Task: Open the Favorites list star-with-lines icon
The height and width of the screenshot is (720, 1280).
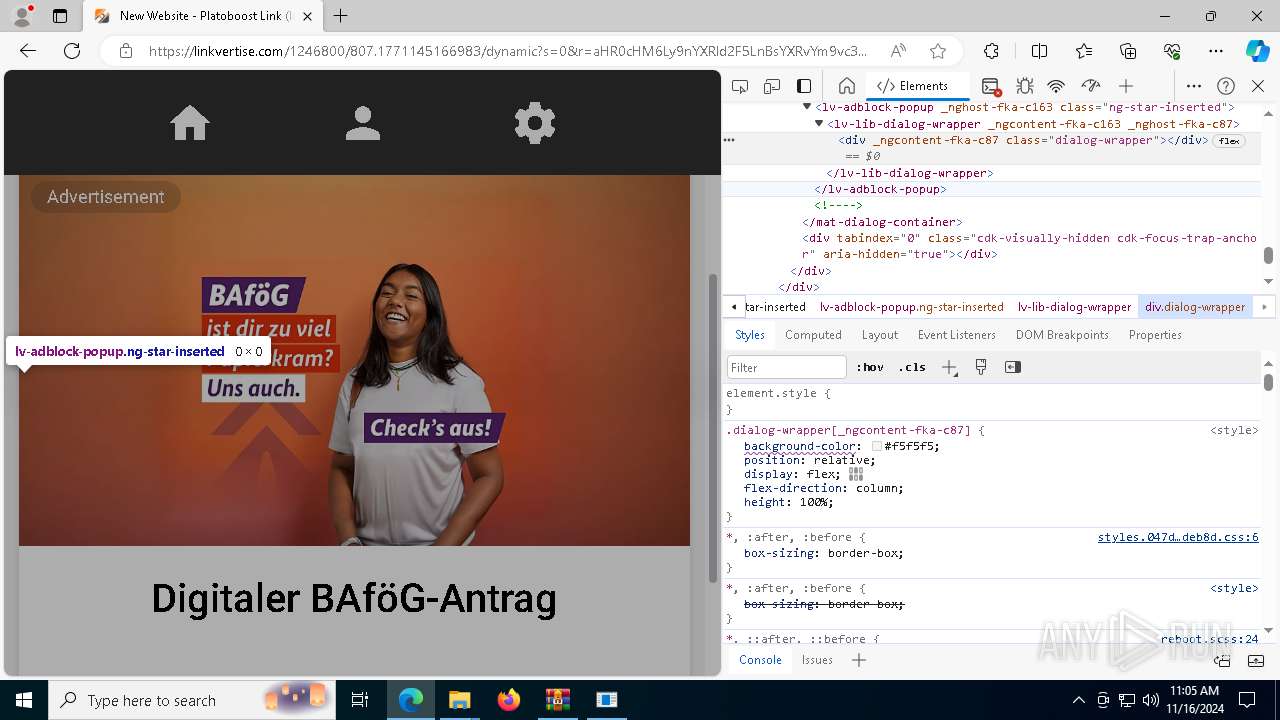Action: click(x=1084, y=51)
